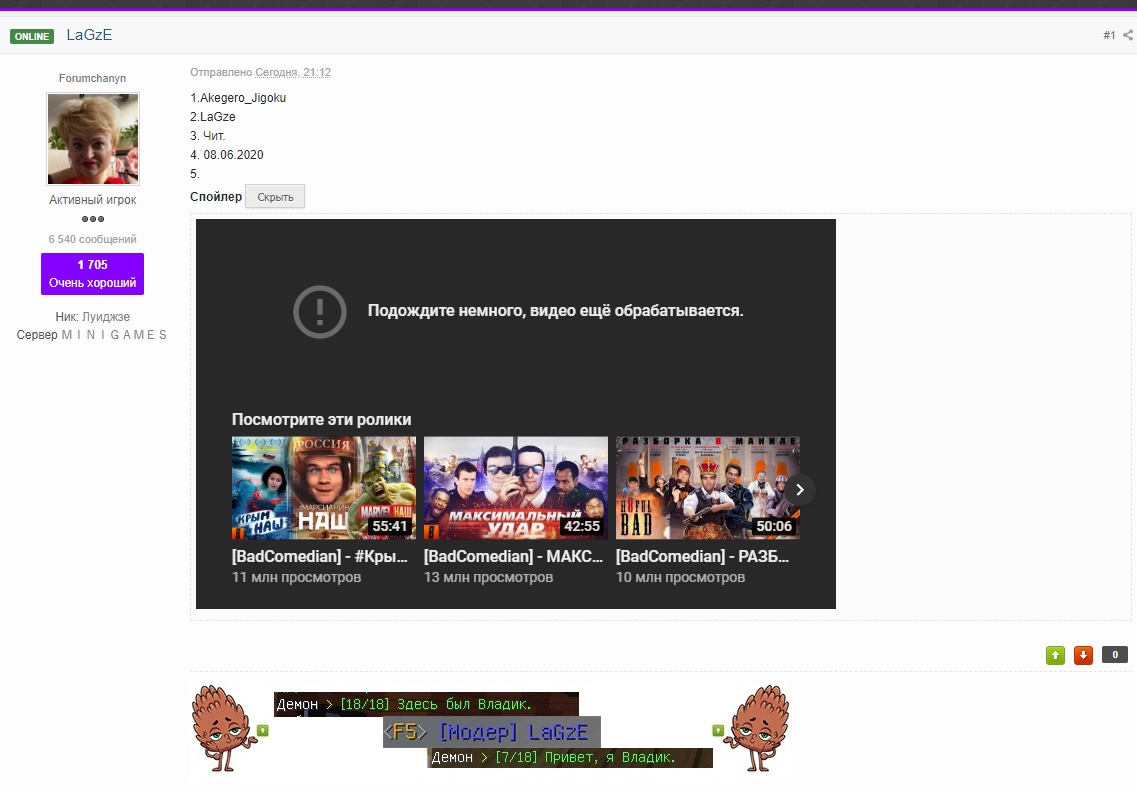Click the "1 705 Очень хороший" reputation badge
The width and height of the screenshot is (1137, 792).
pyautogui.click(x=92, y=273)
